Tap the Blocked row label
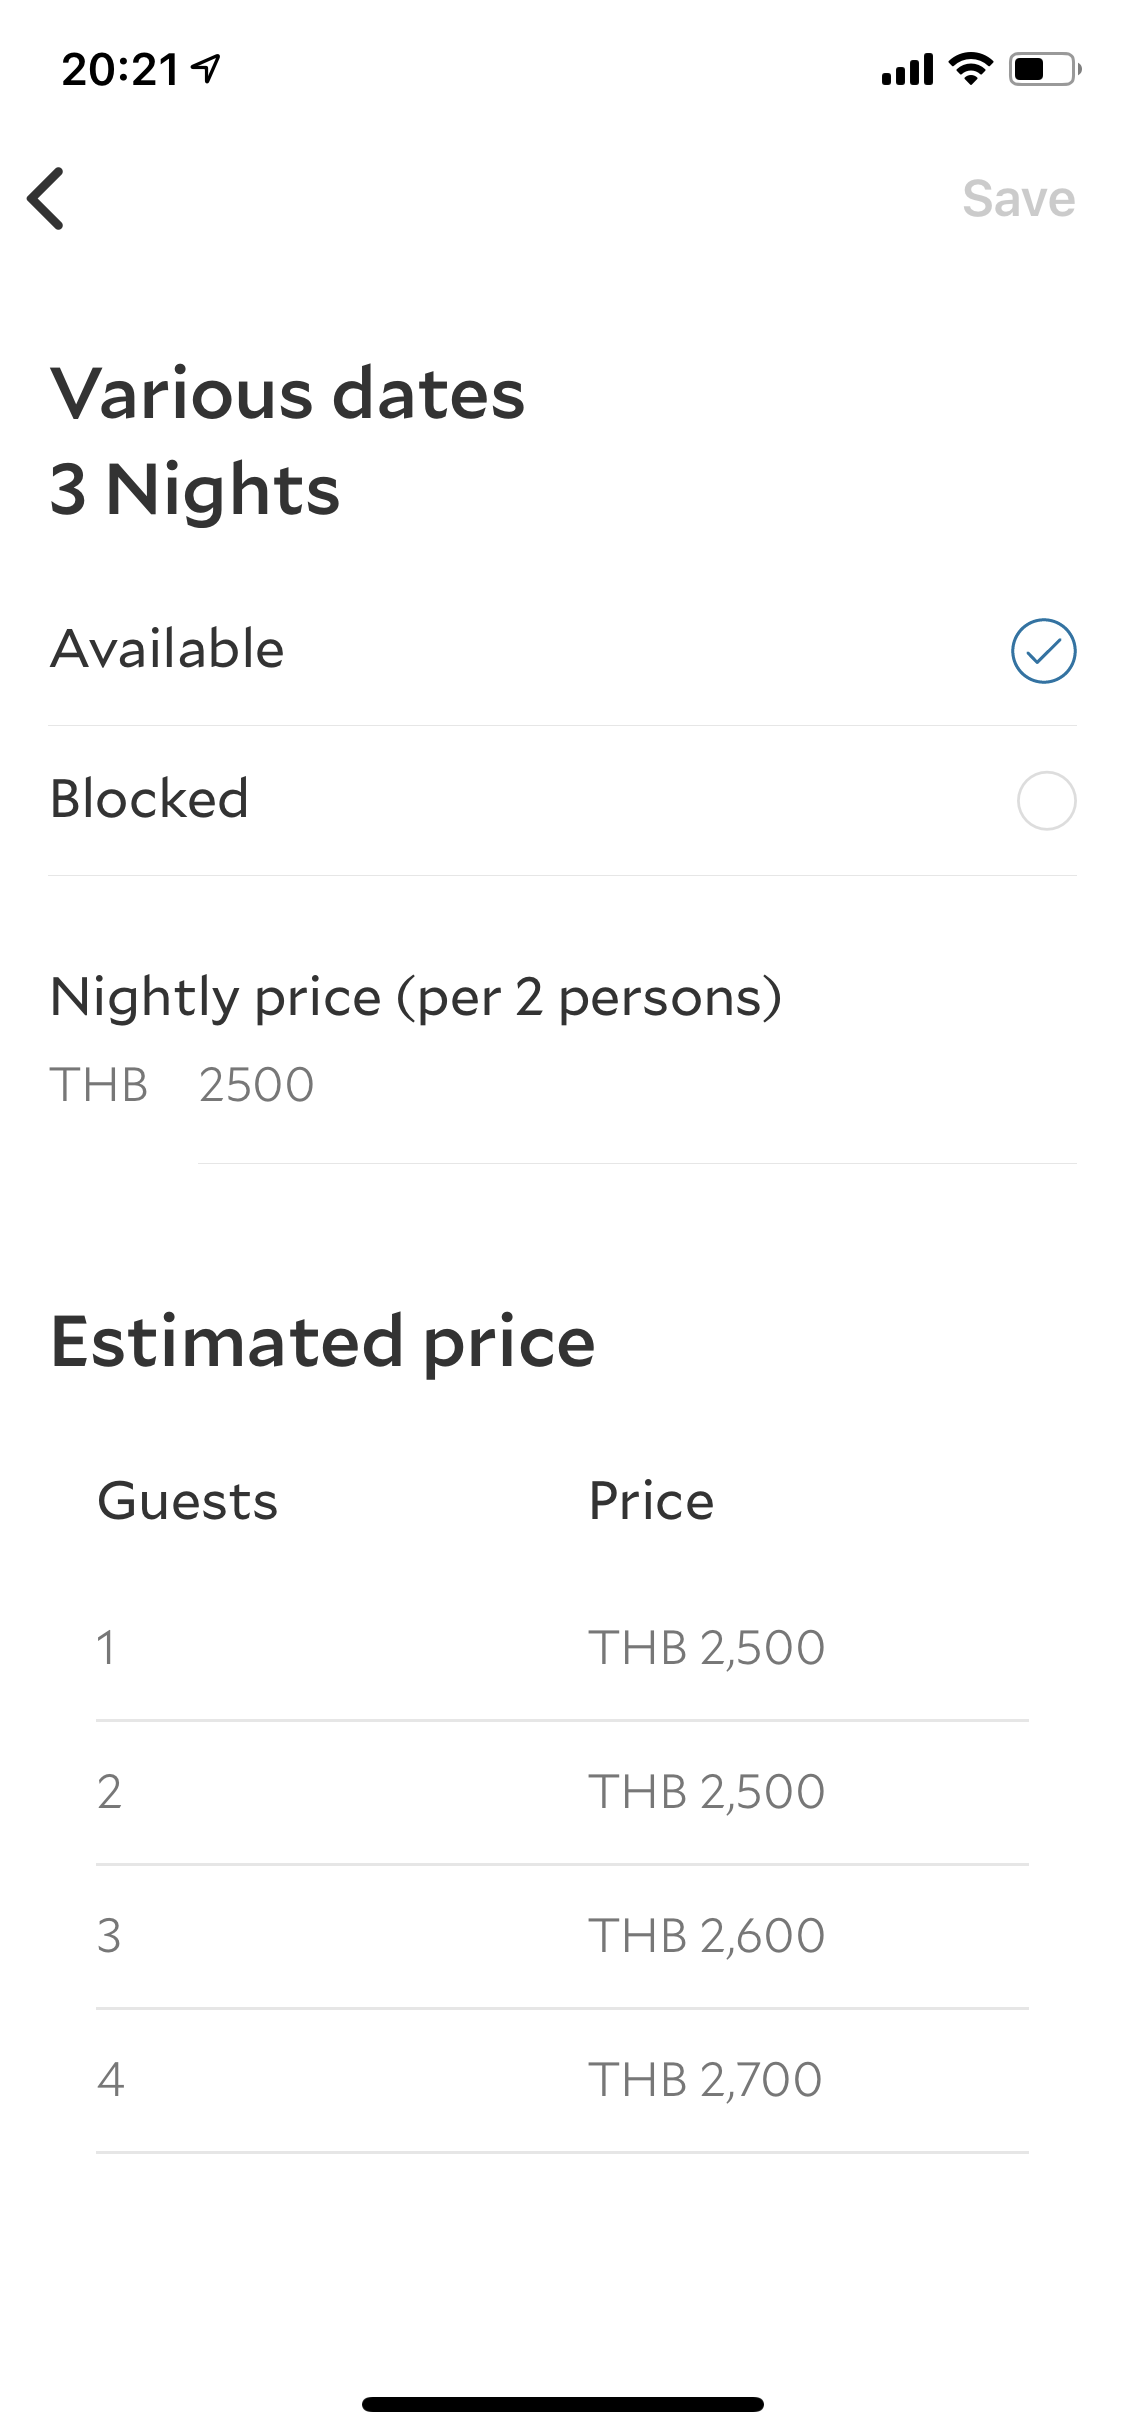 (150, 799)
